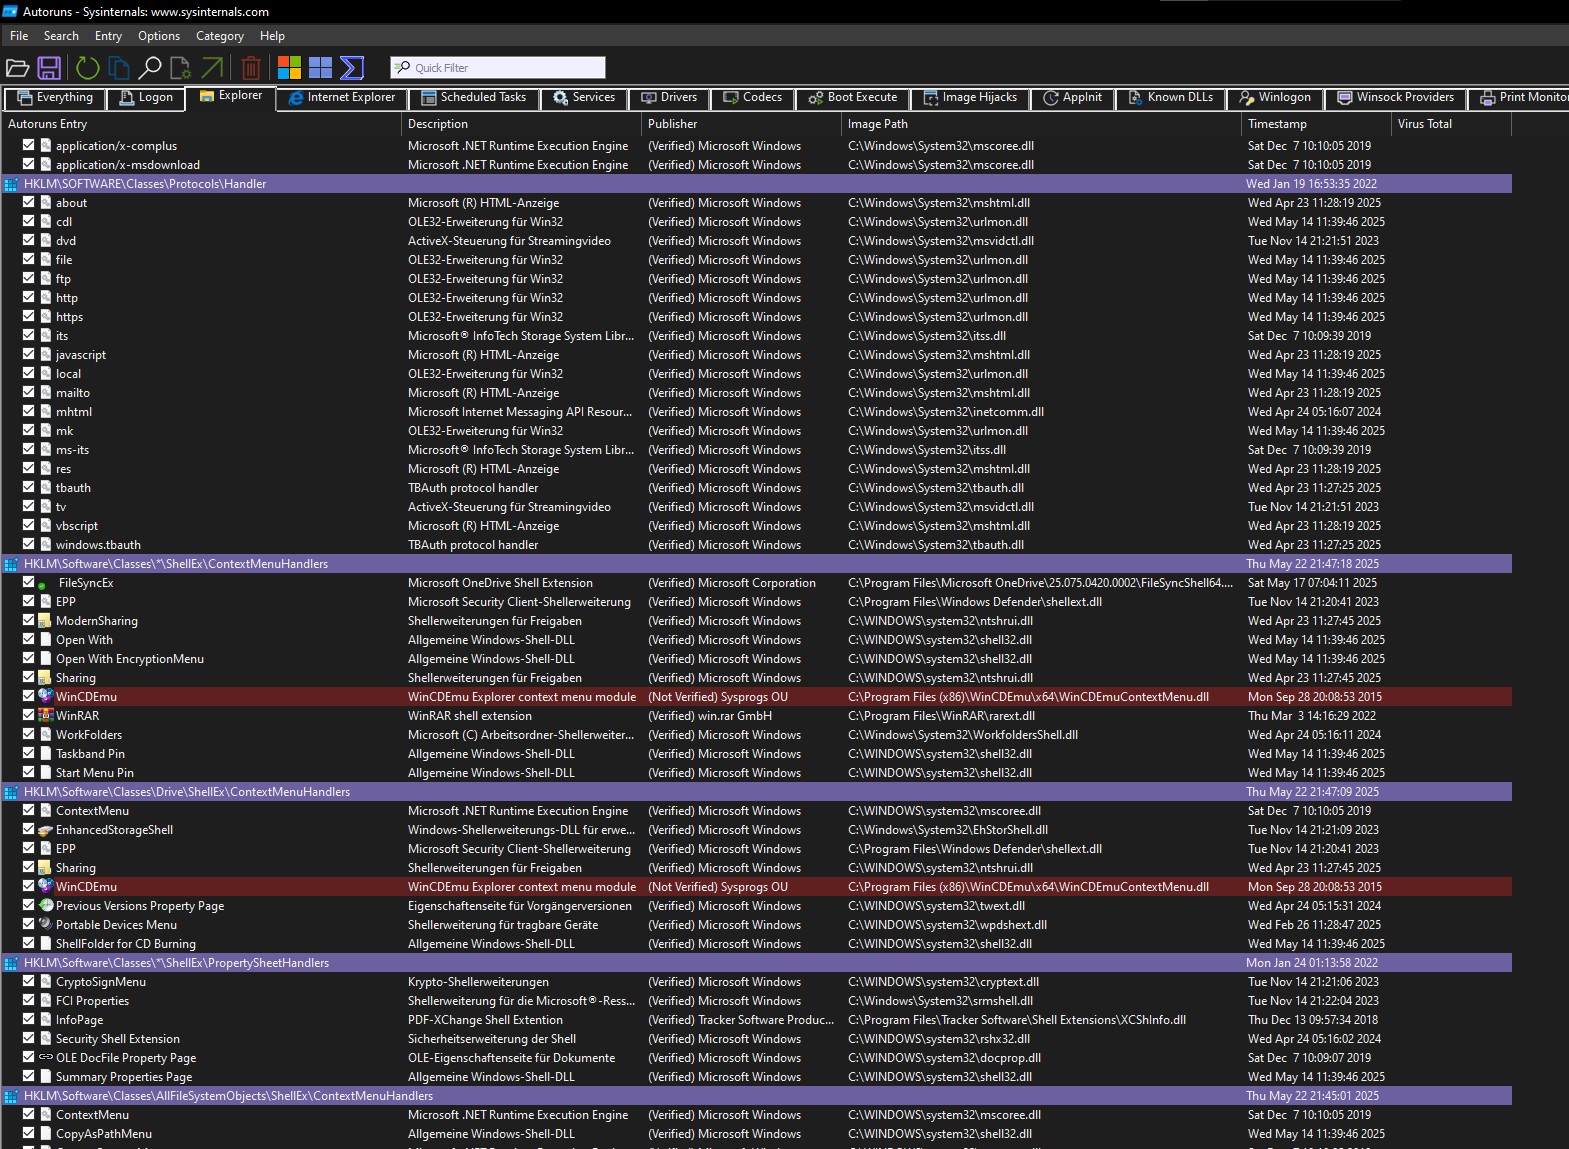The image size is (1569, 1149).
Task: Open Find with the magnifier toolbar icon
Action: [150, 68]
